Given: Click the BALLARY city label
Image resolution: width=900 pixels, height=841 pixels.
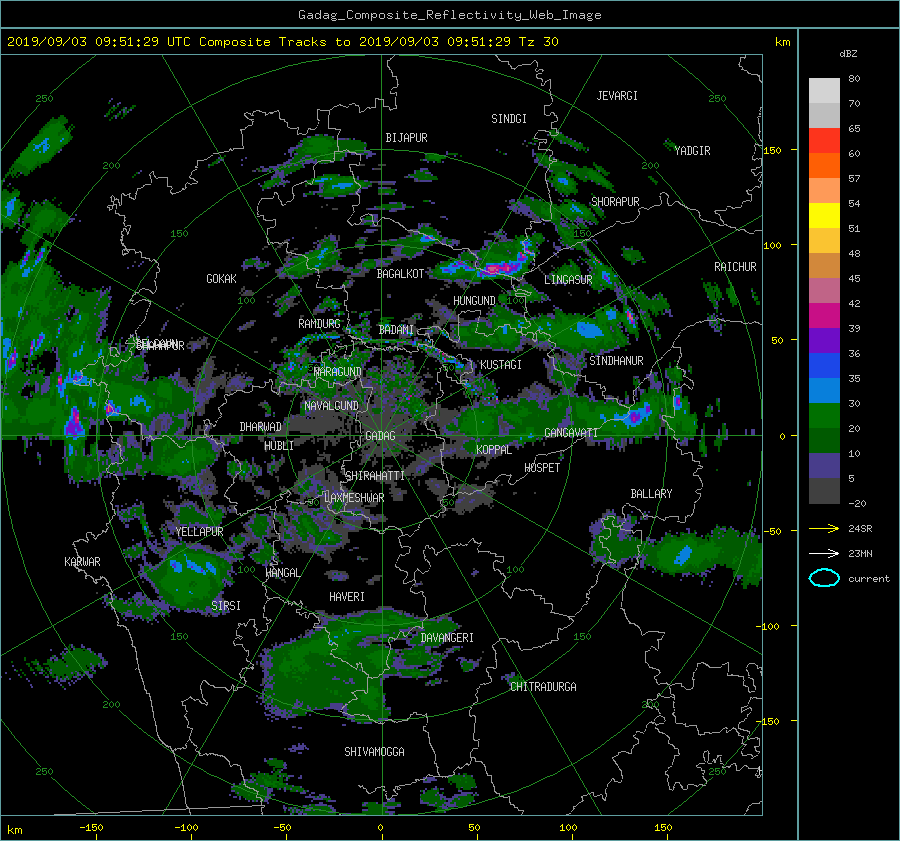Looking at the screenshot, I should (x=651, y=494).
